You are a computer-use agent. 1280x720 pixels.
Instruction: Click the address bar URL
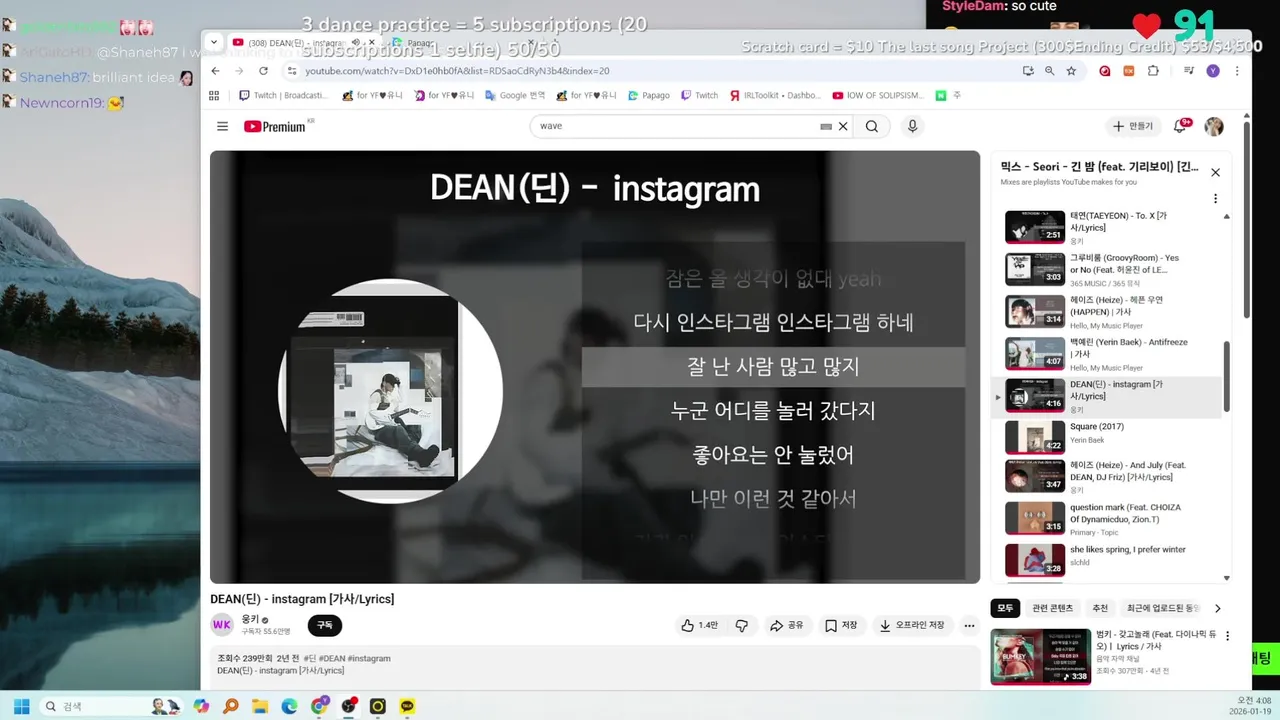[x=457, y=71]
